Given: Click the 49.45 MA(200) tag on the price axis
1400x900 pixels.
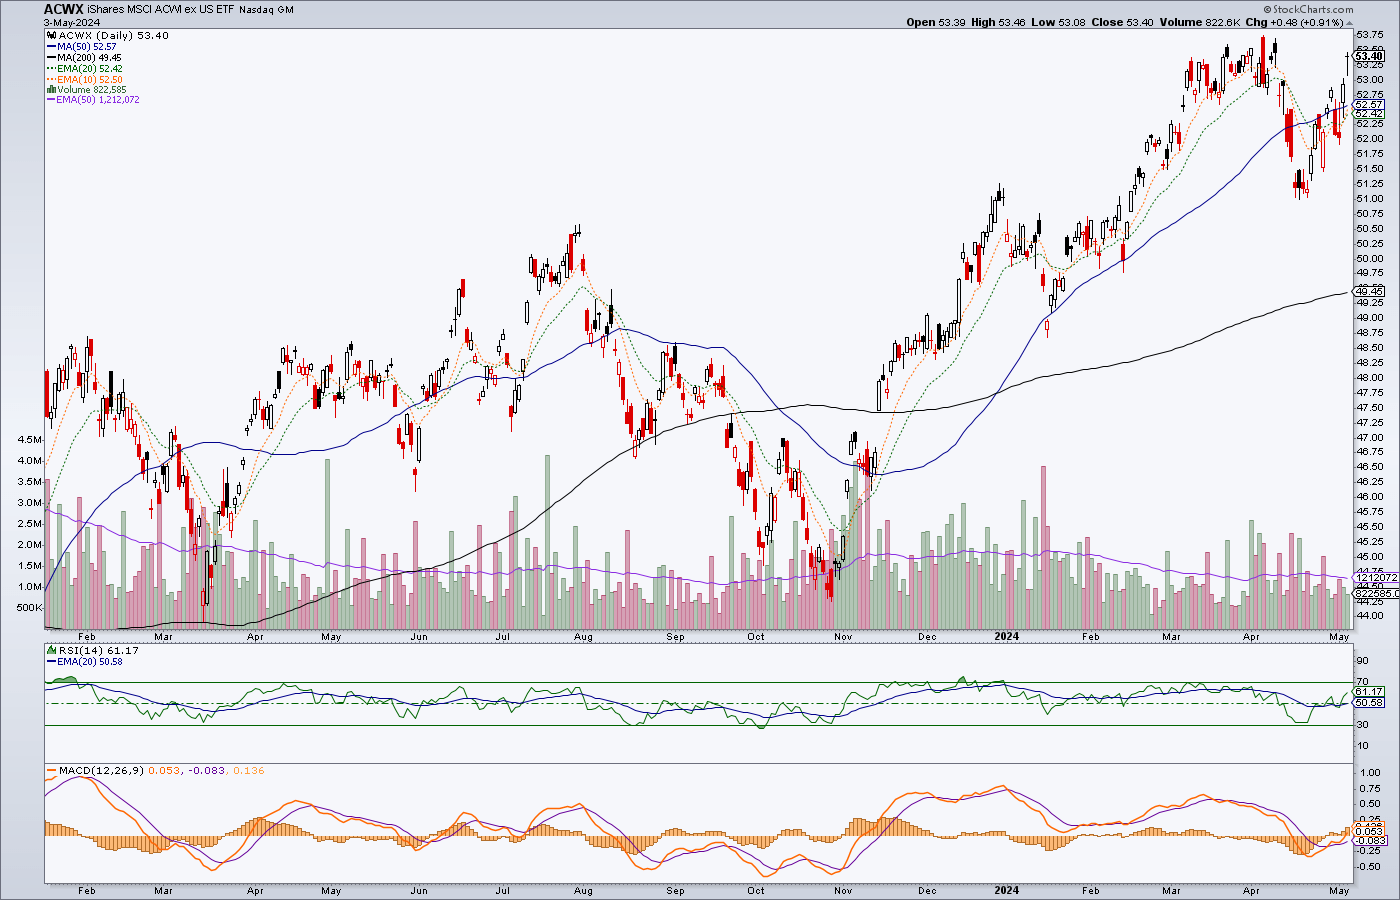Looking at the screenshot, I should pyautogui.click(x=1368, y=292).
